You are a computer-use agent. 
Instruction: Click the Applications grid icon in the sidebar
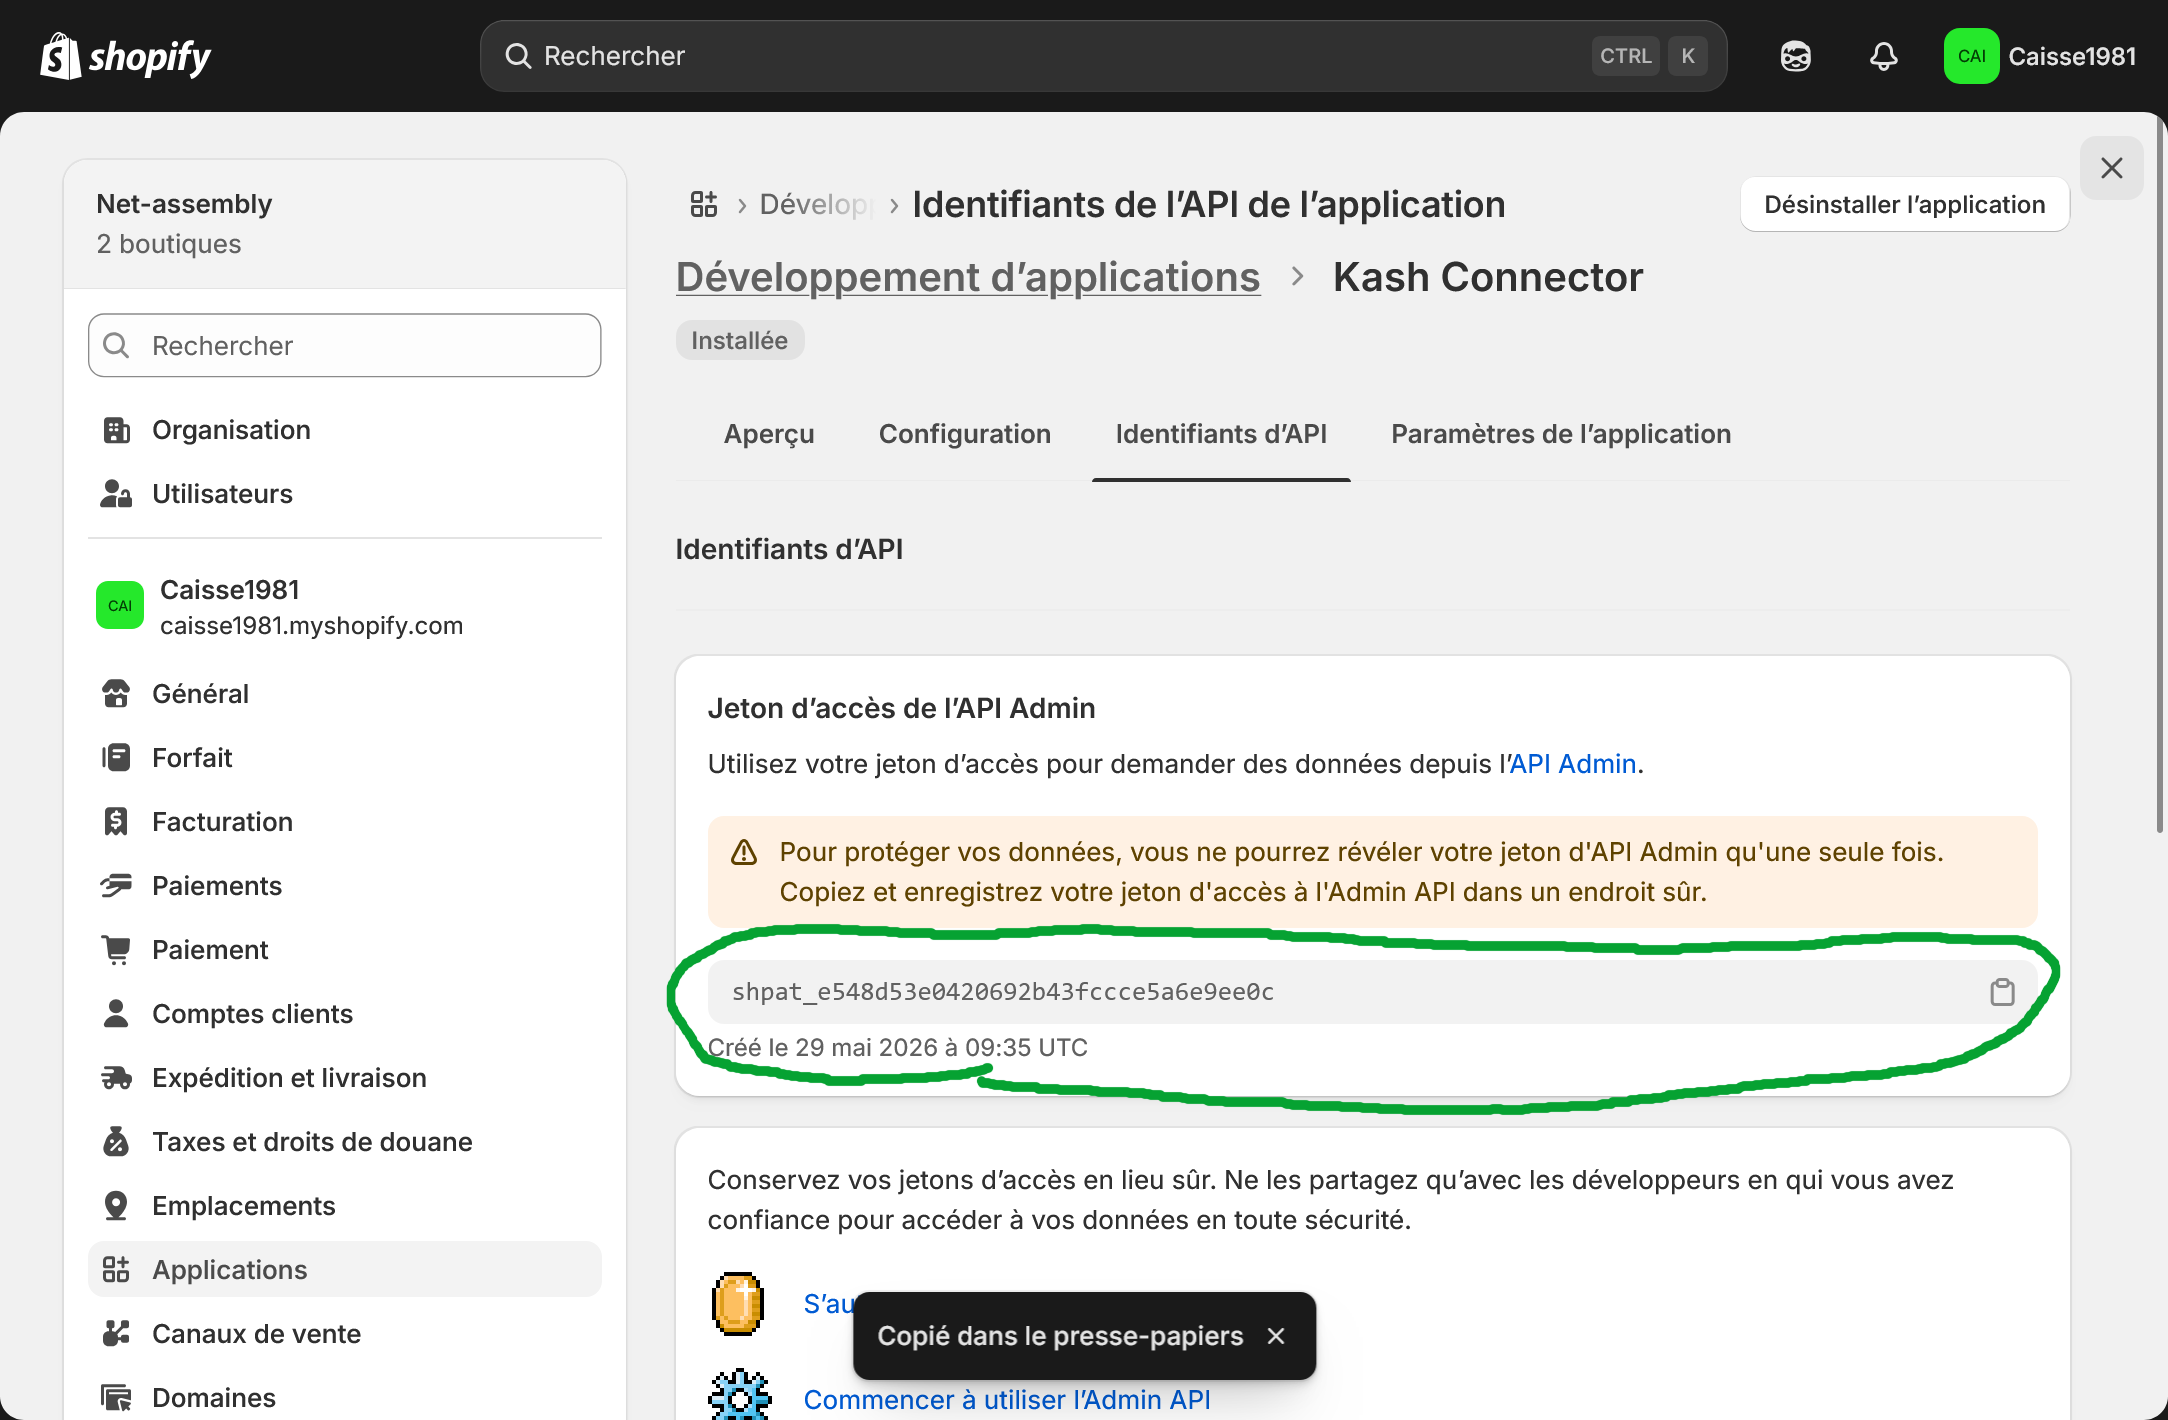(x=116, y=1270)
